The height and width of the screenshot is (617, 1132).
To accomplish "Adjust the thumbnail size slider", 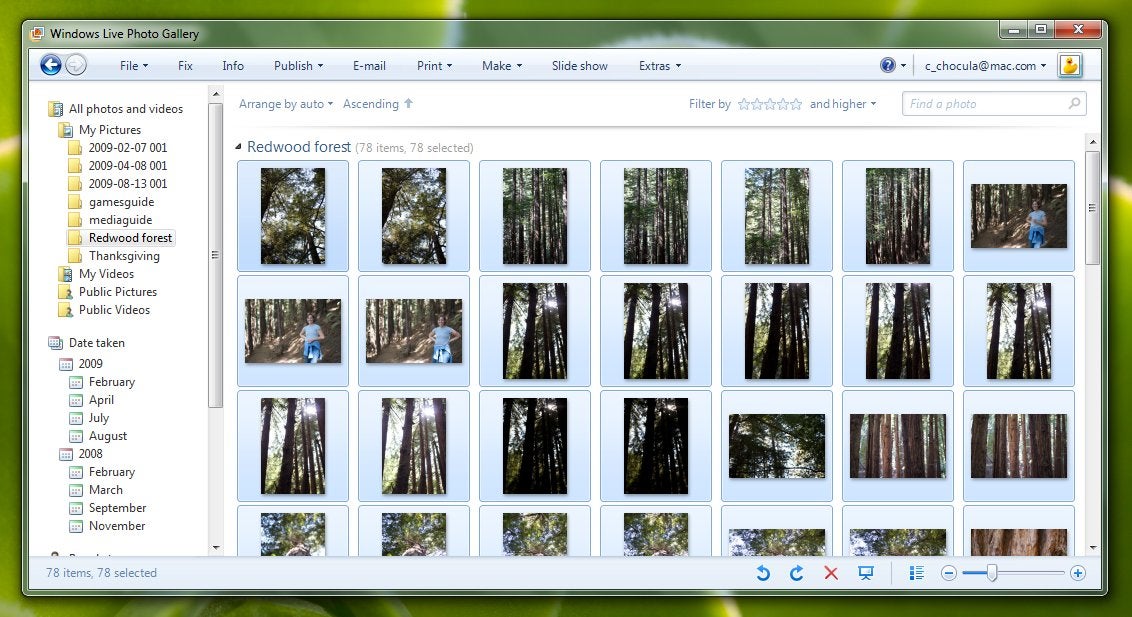I will [993, 573].
